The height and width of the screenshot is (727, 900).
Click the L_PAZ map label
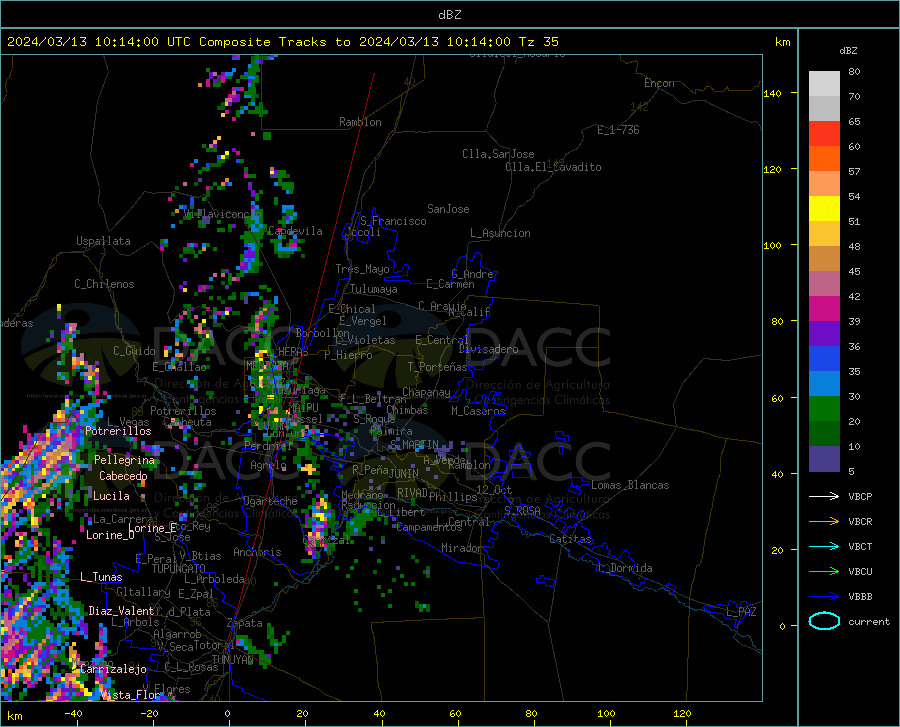(x=741, y=612)
